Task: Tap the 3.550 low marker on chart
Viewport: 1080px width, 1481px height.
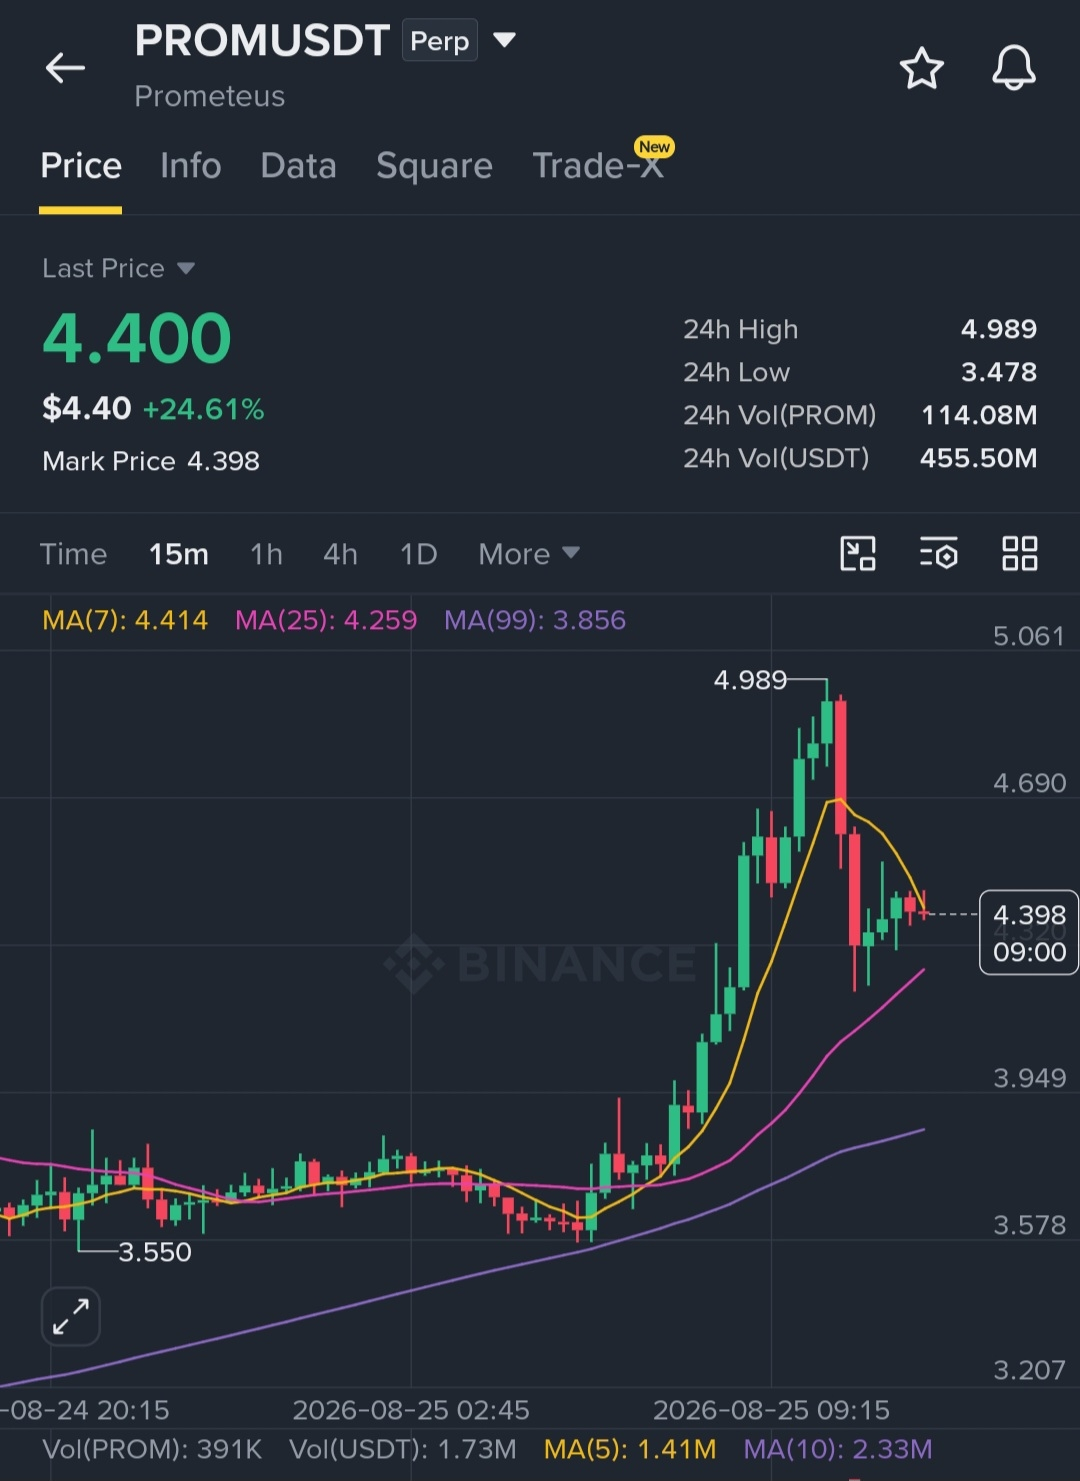Action: [x=155, y=1252]
